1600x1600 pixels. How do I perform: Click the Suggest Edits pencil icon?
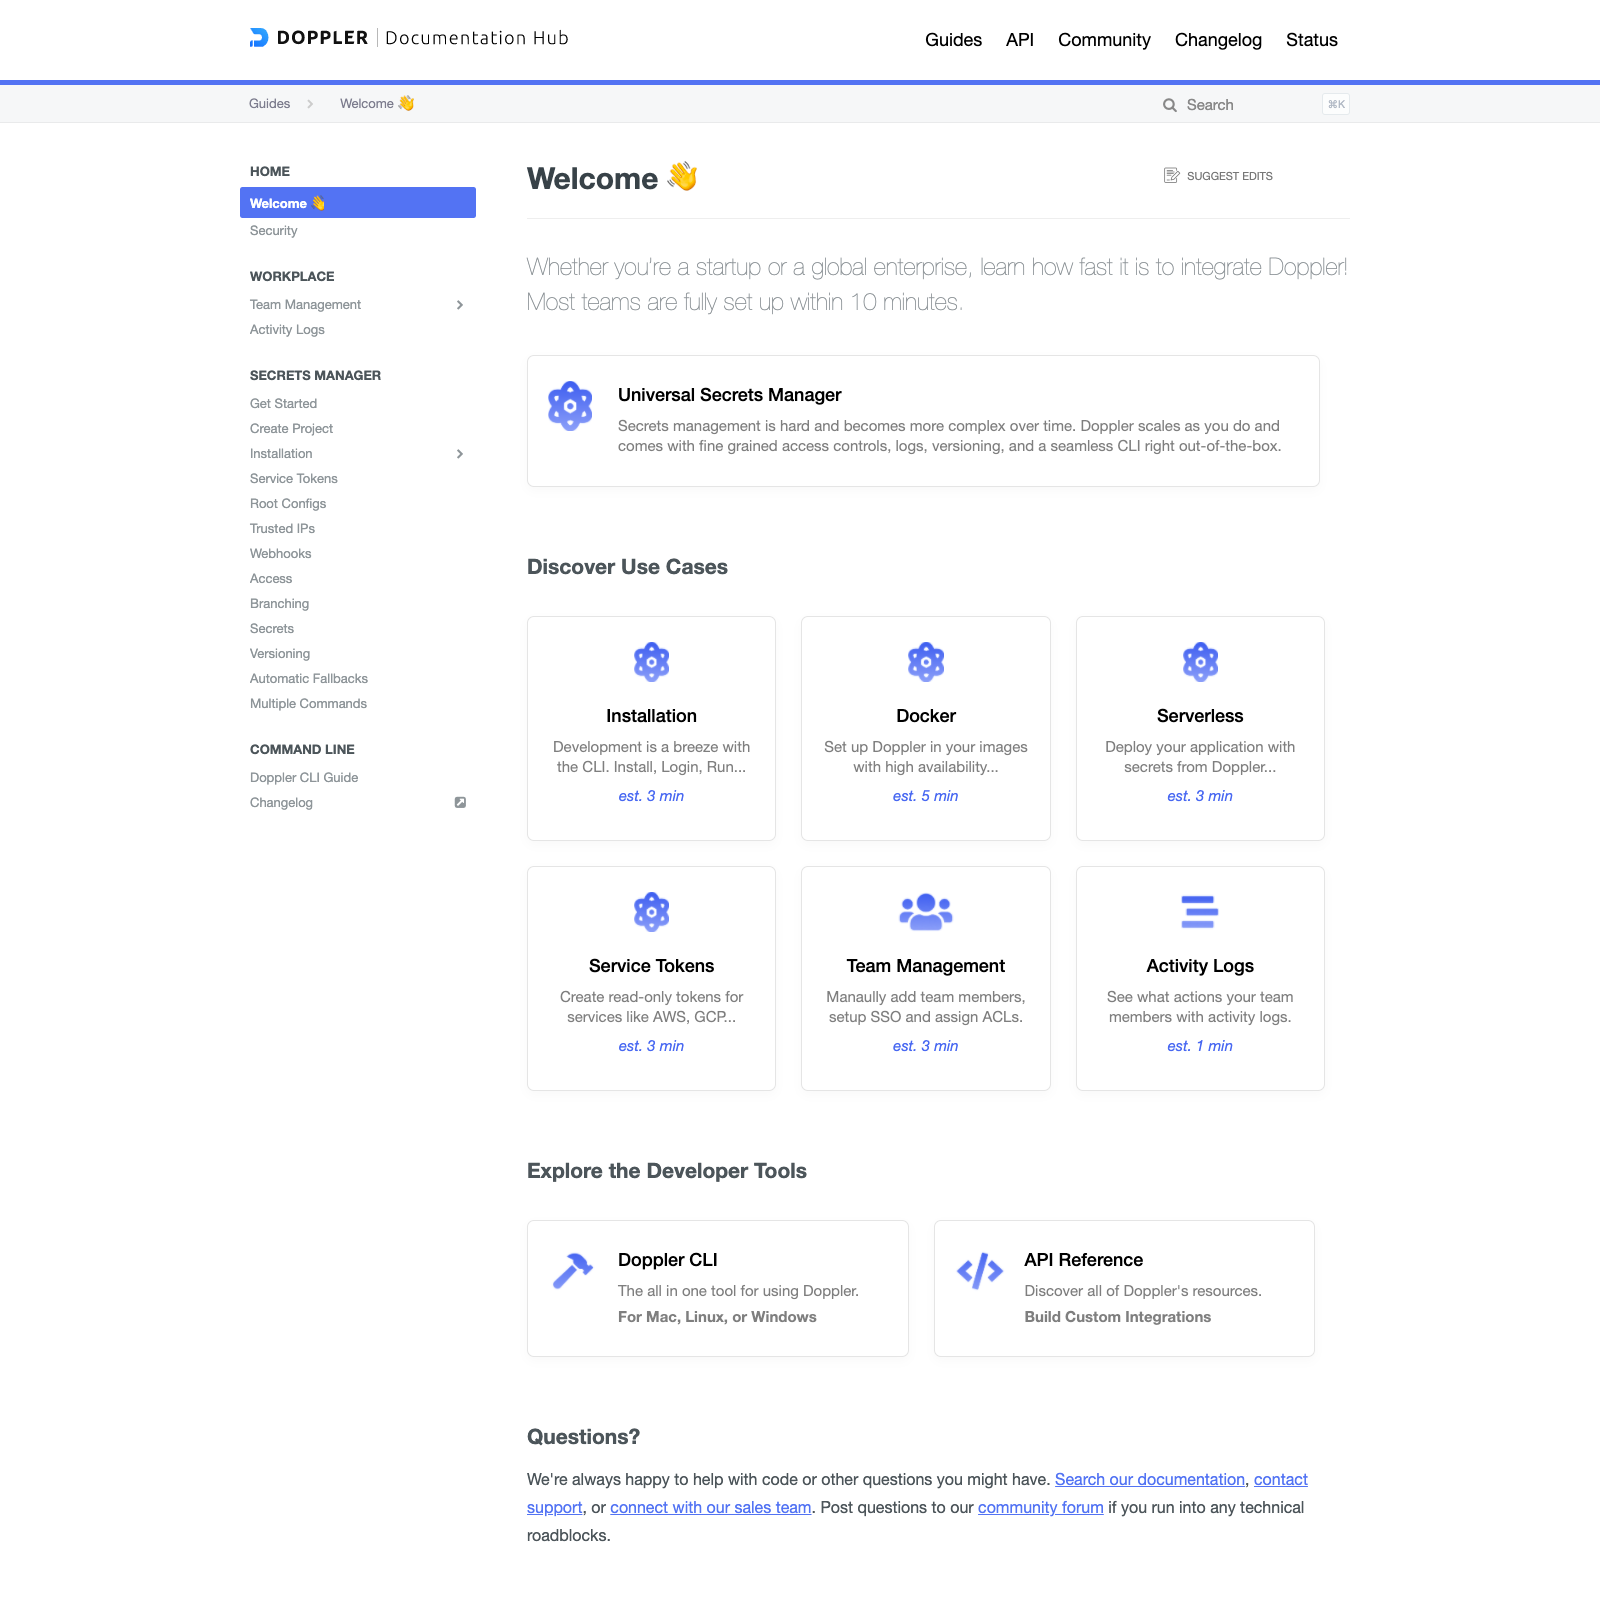pyautogui.click(x=1172, y=176)
